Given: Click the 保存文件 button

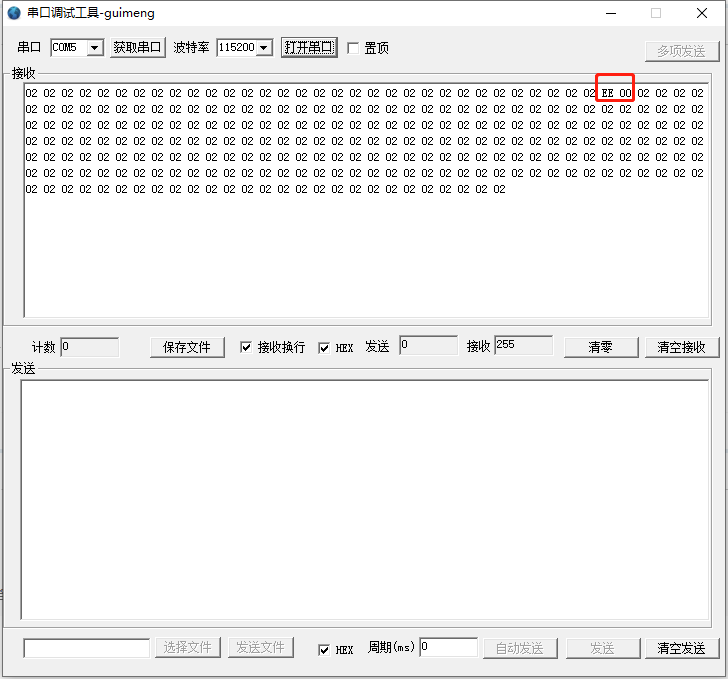Looking at the screenshot, I should pos(187,347).
